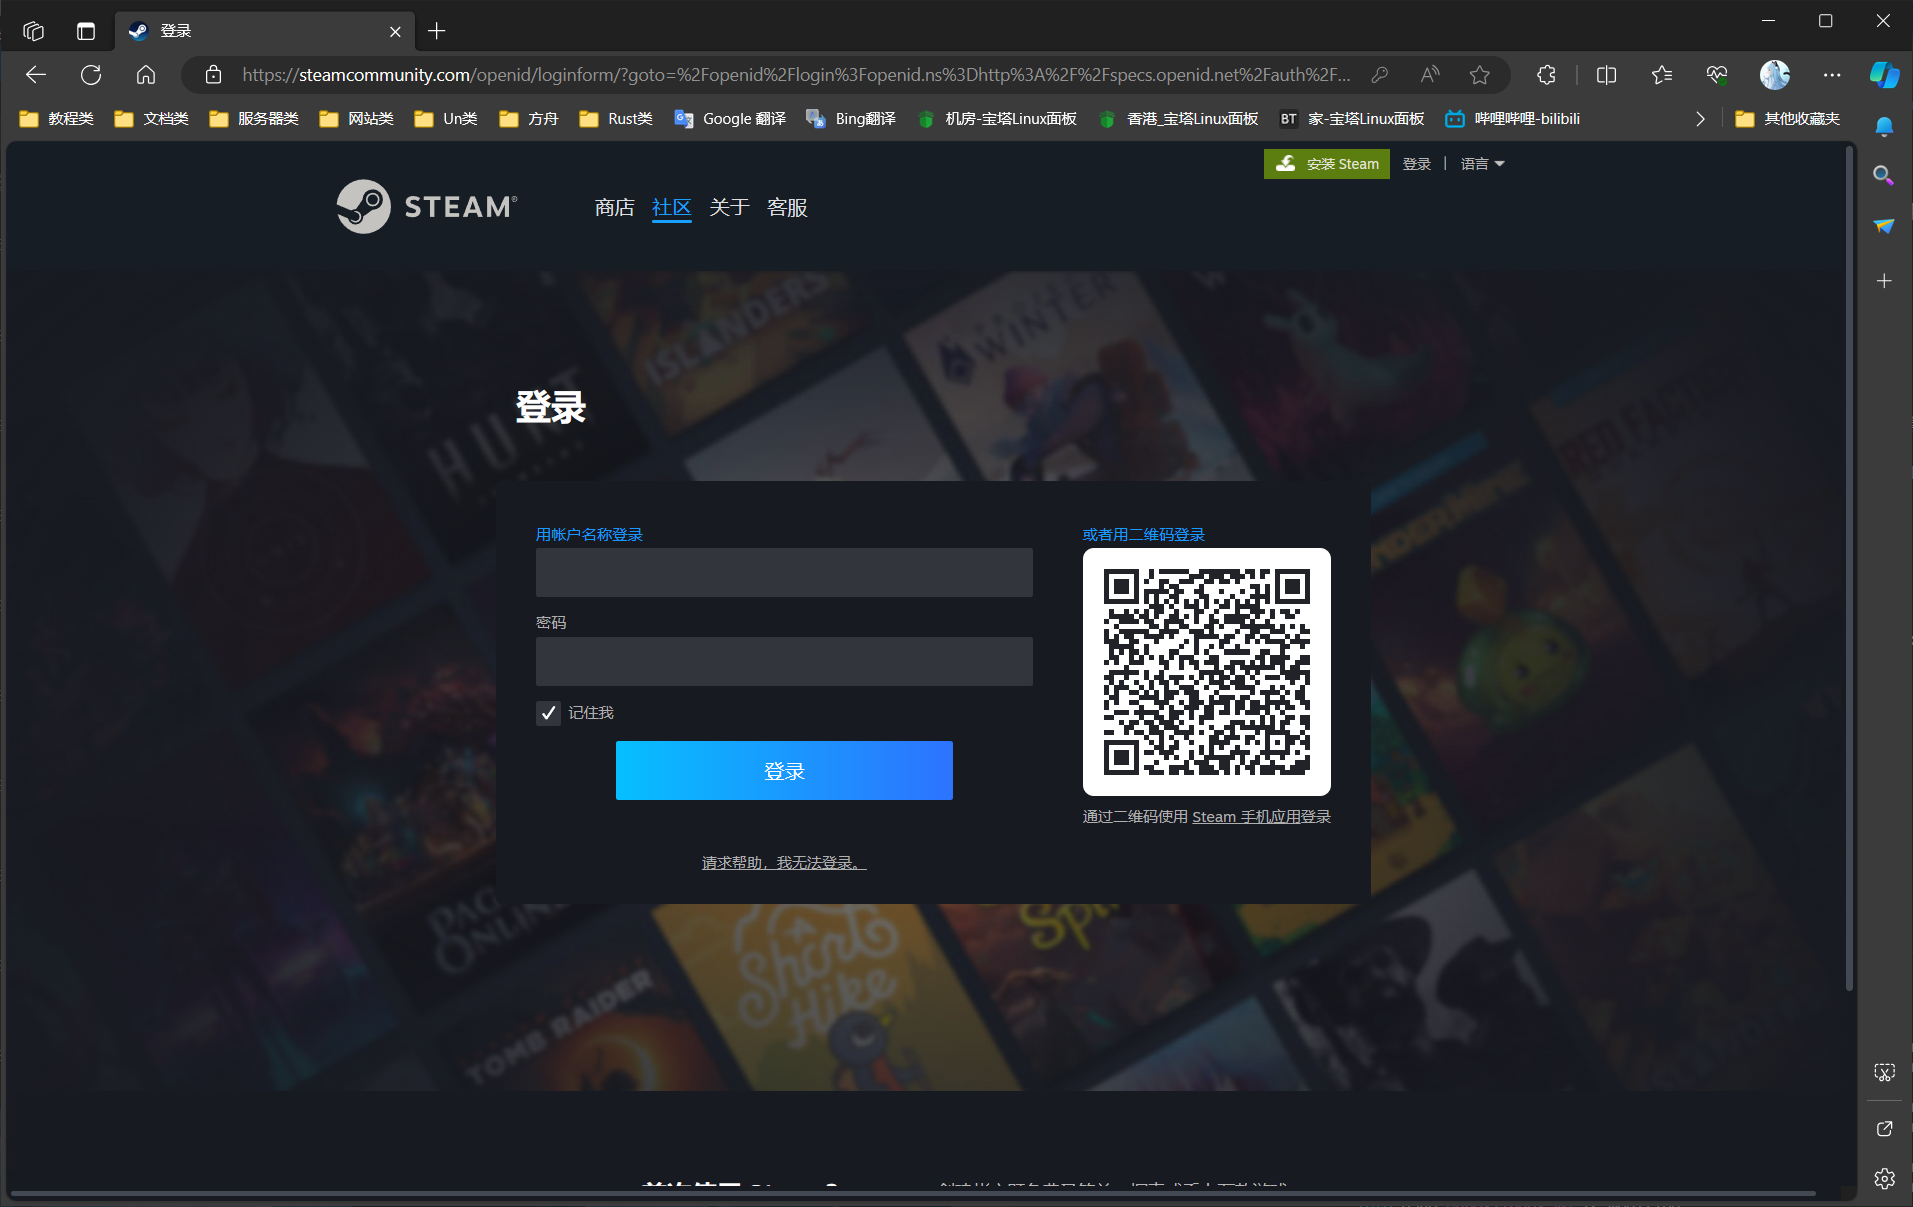The height and width of the screenshot is (1207, 1913).
Task: Open the 教程类 bookmarks folder
Action: [57, 119]
